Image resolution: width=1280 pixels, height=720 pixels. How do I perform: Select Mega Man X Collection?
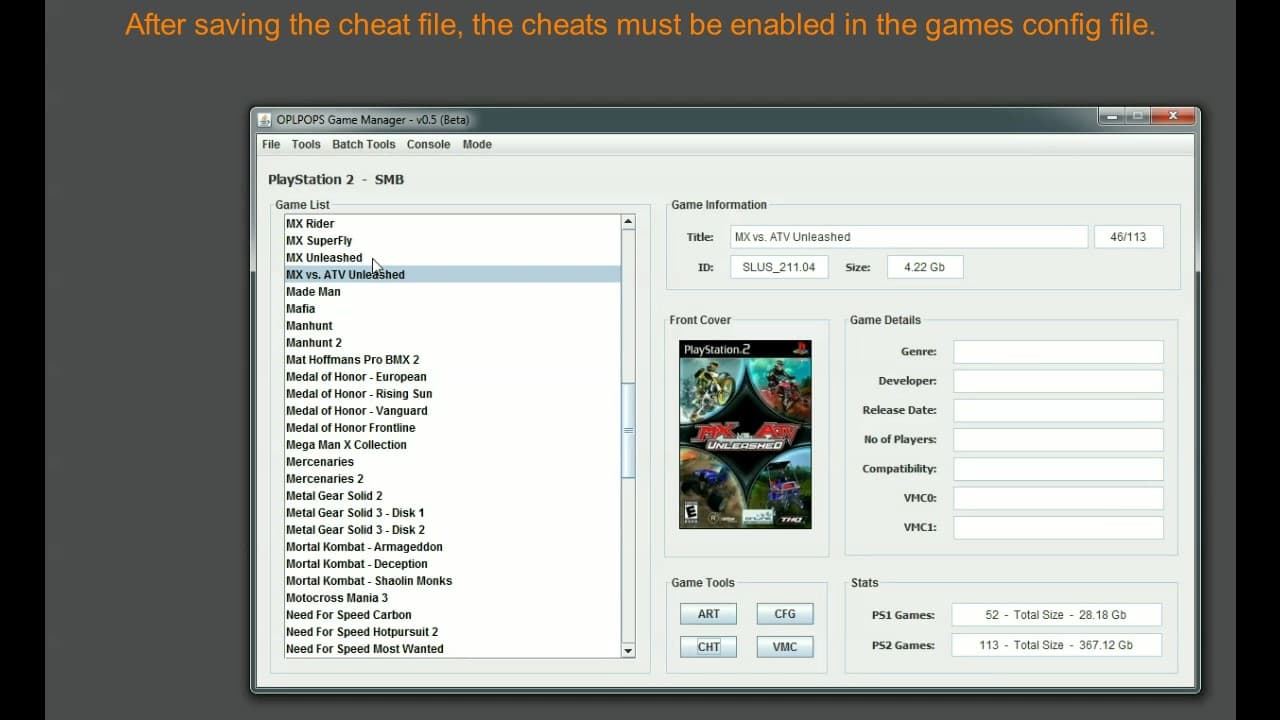coord(452,445)
